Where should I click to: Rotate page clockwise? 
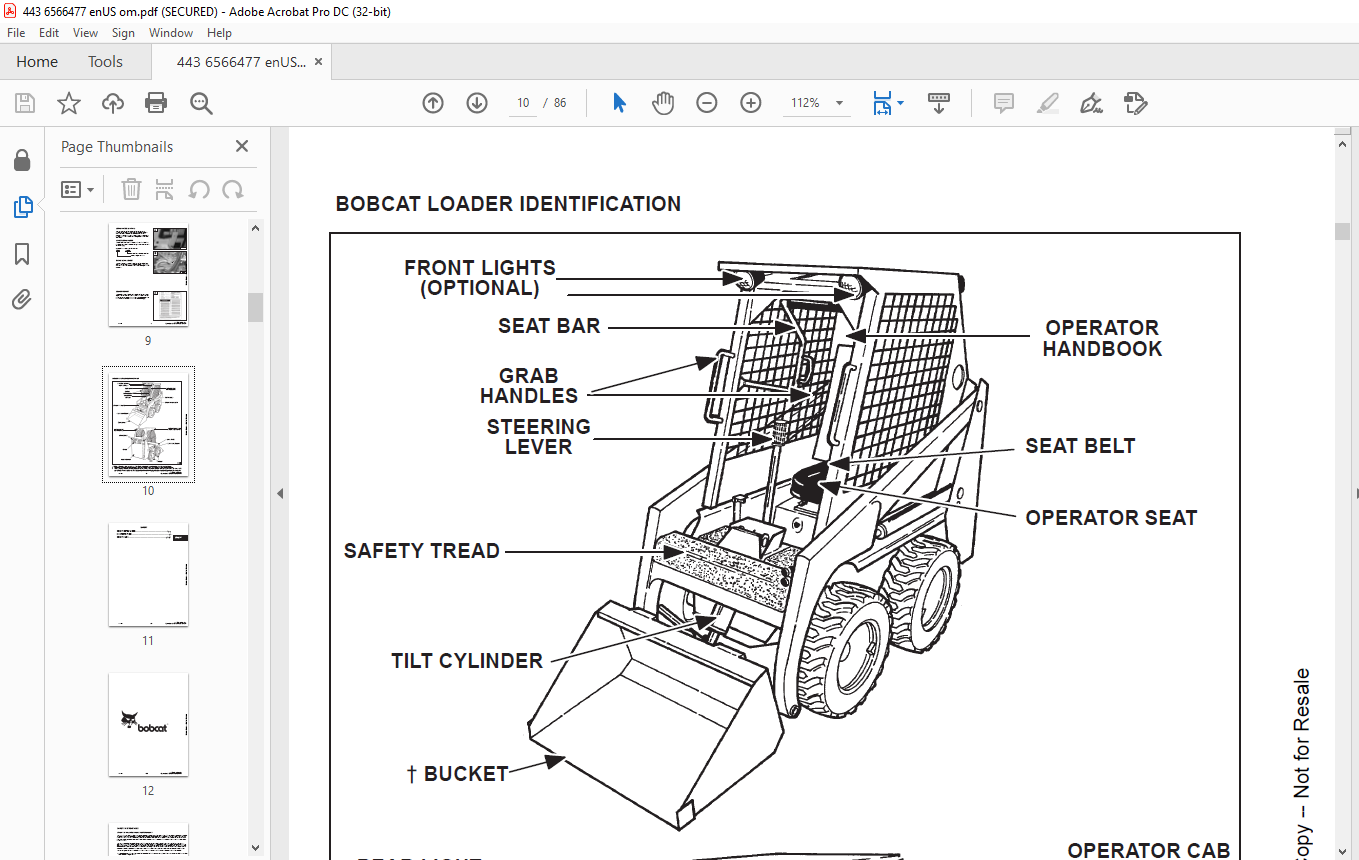point(233,189)
